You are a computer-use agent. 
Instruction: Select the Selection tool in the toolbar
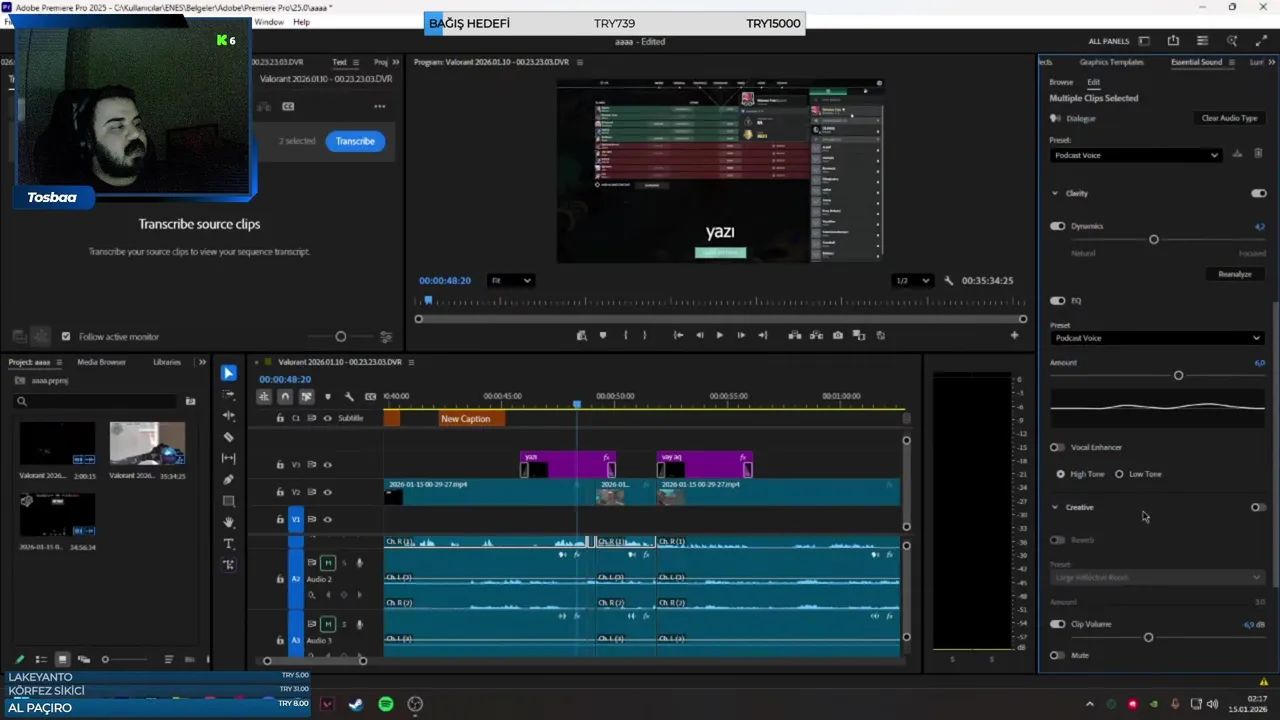(x=228, y=373)
